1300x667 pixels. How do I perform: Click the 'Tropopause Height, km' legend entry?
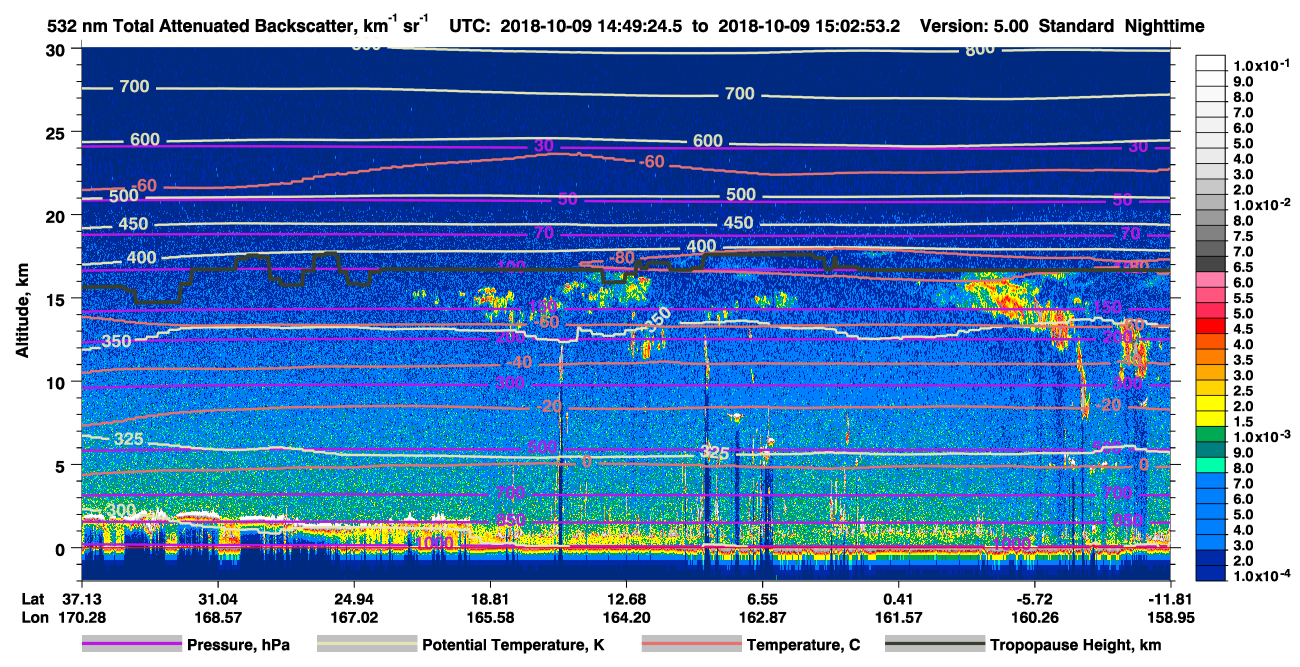[1076, 646]
